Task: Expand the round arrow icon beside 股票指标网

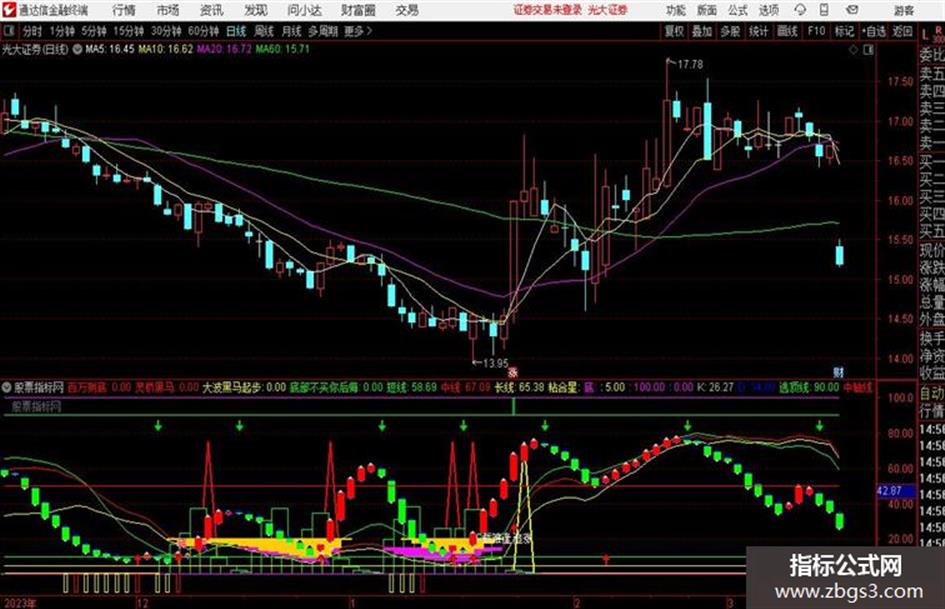Action: pyautogui.click(x=7, y=387)
